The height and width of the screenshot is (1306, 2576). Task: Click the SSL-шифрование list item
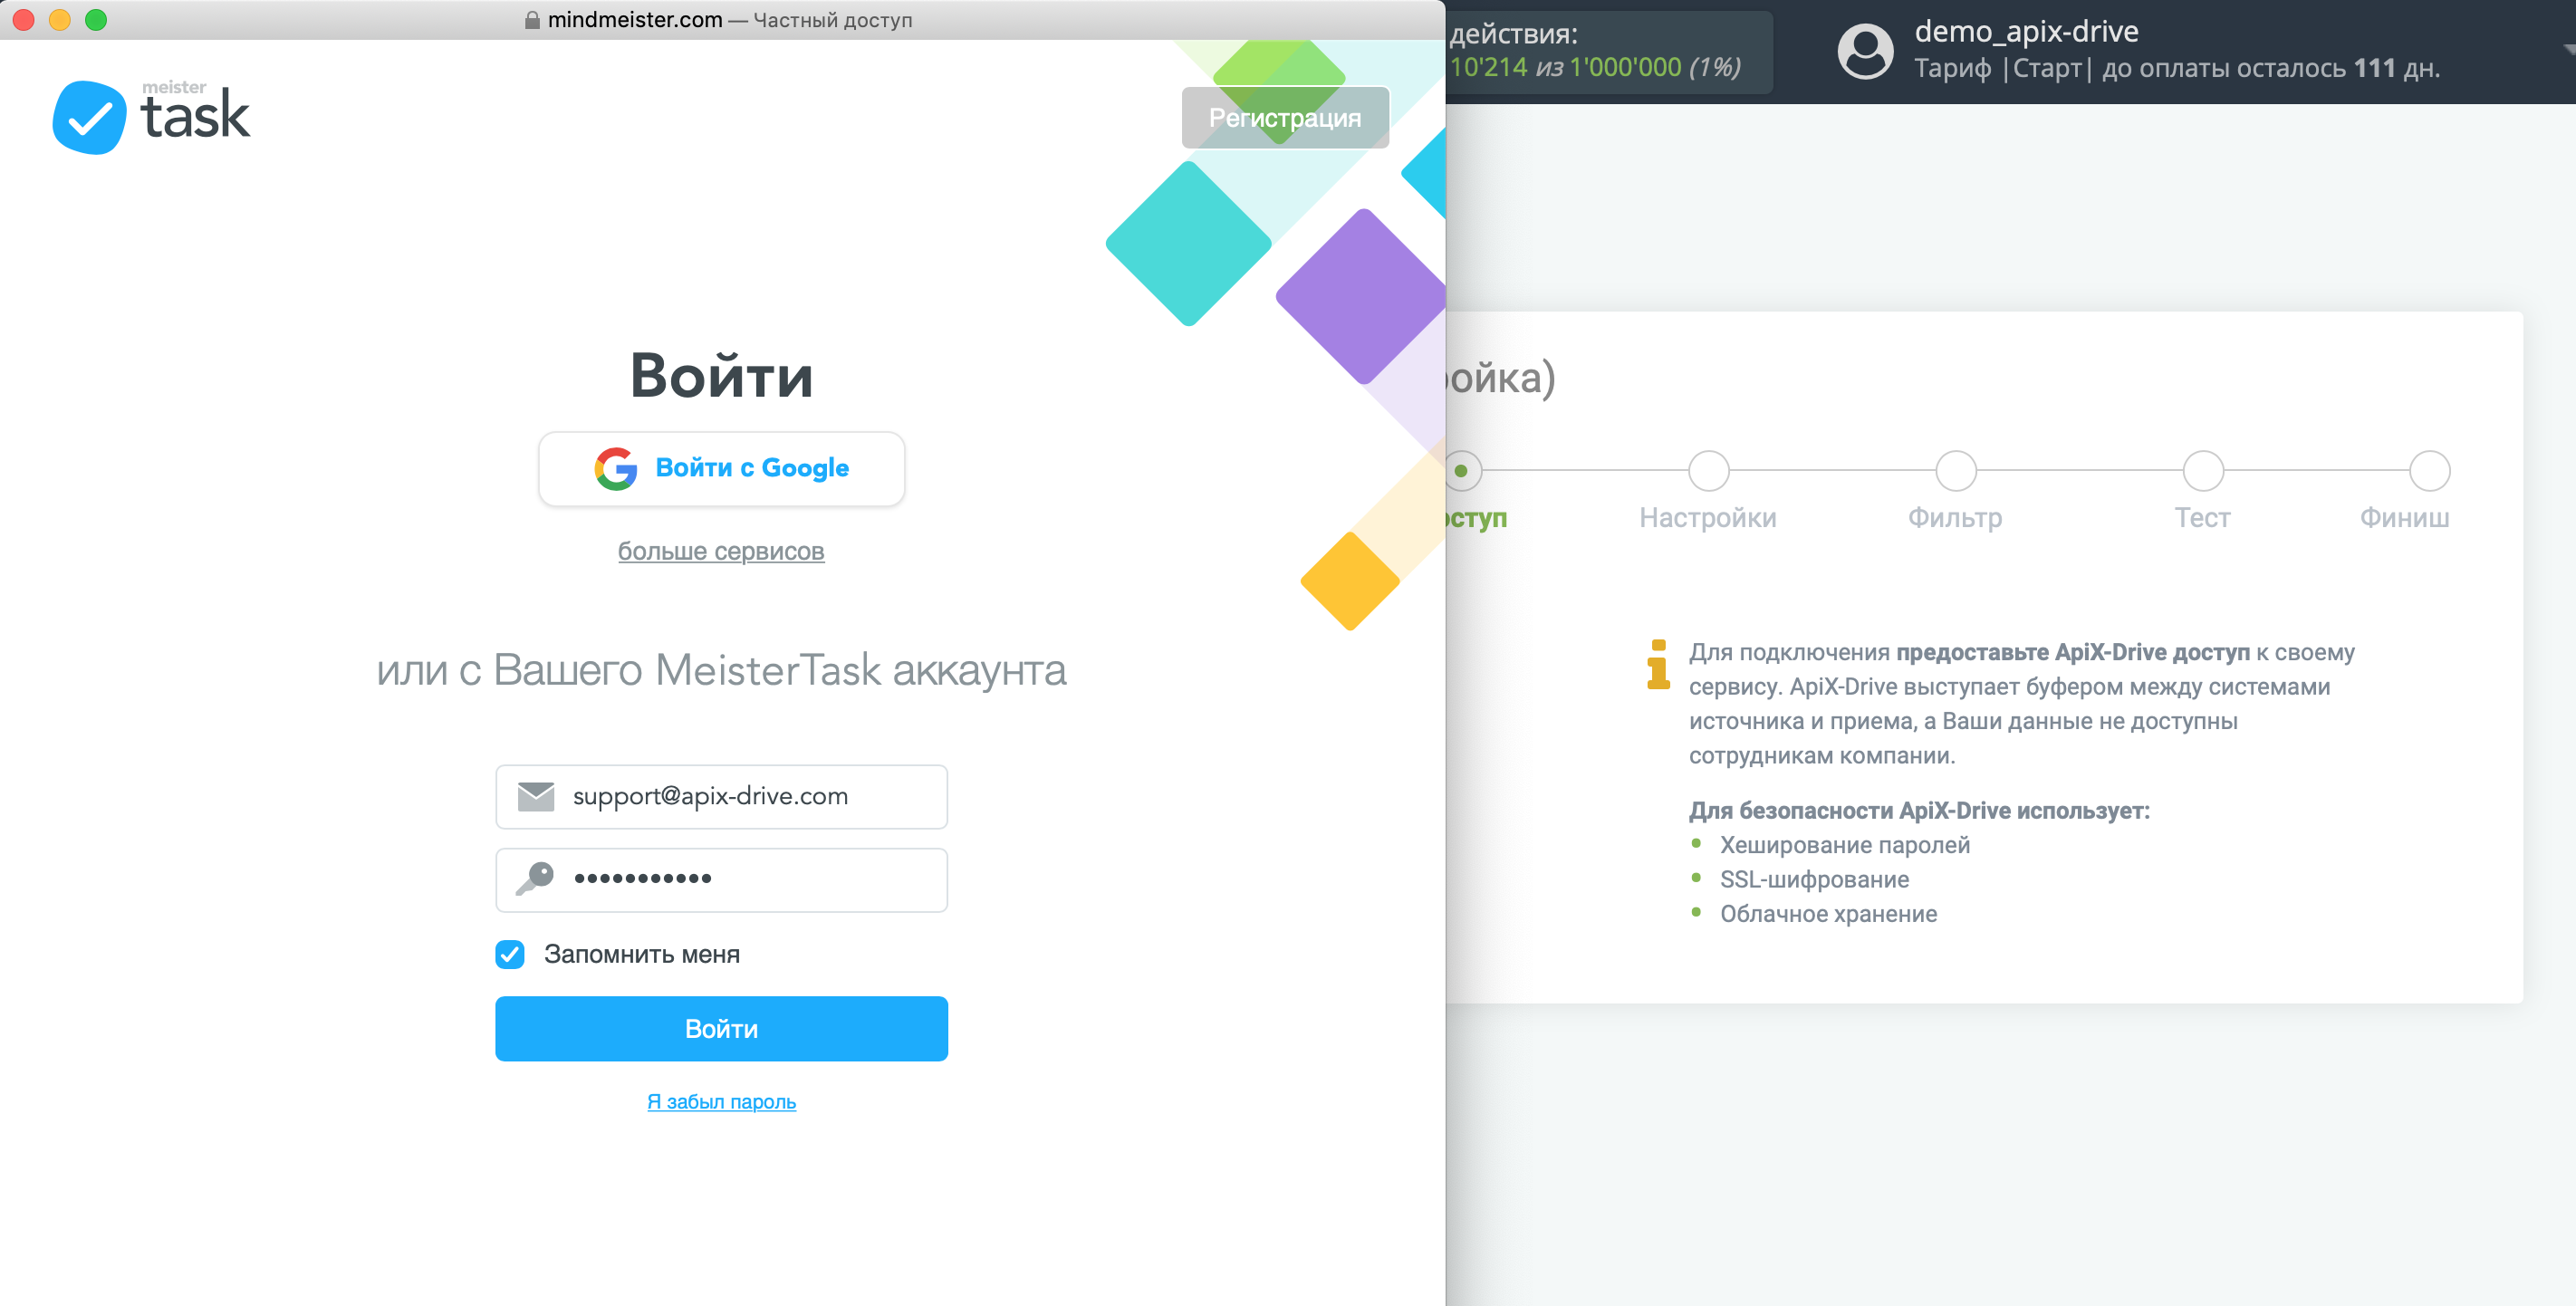(x=1814, y=879)
